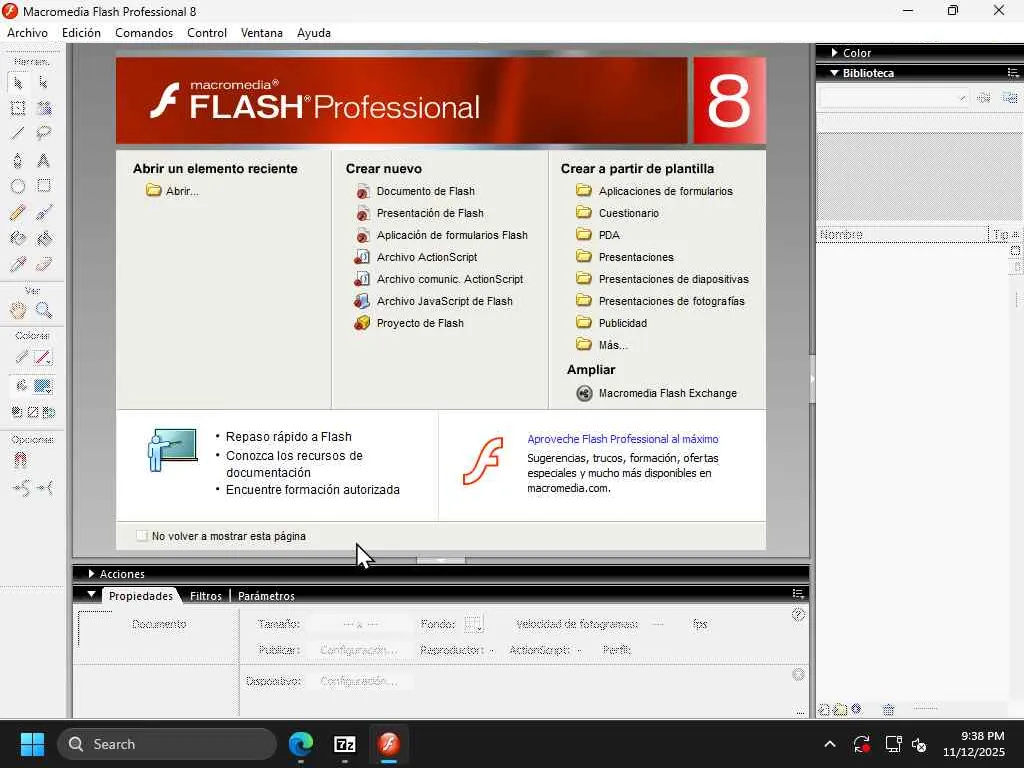Select the Pencil tool

(18, 212)
